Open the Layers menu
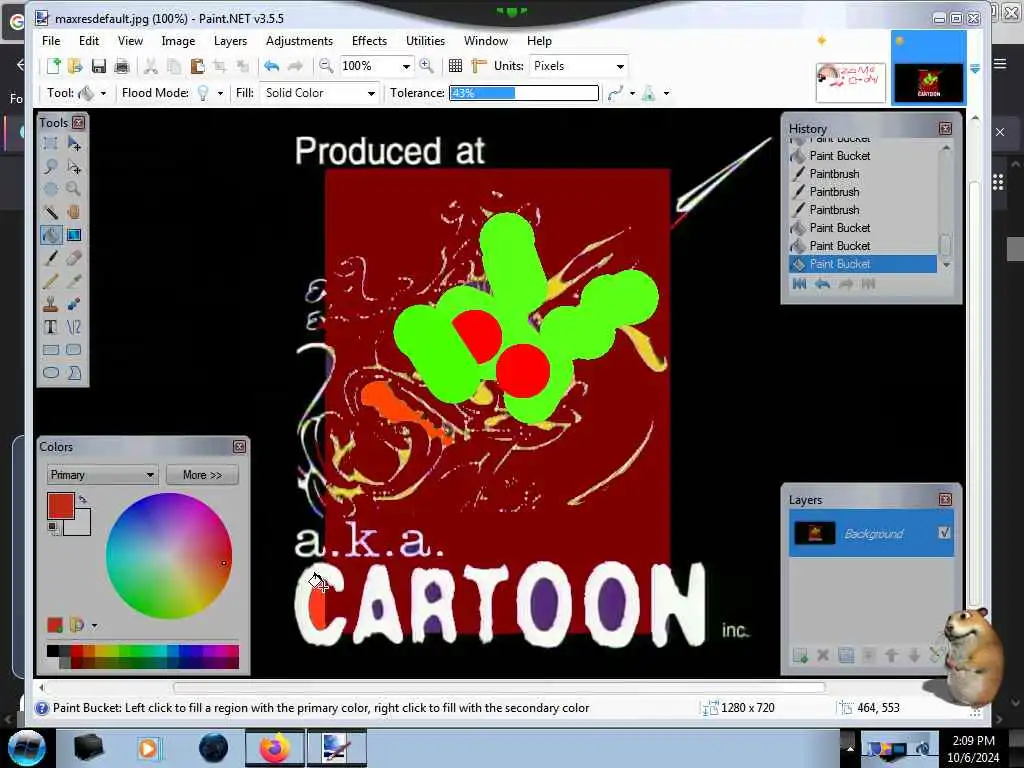Viewport: 1024px width, 768px height. [x=231, y=40]
